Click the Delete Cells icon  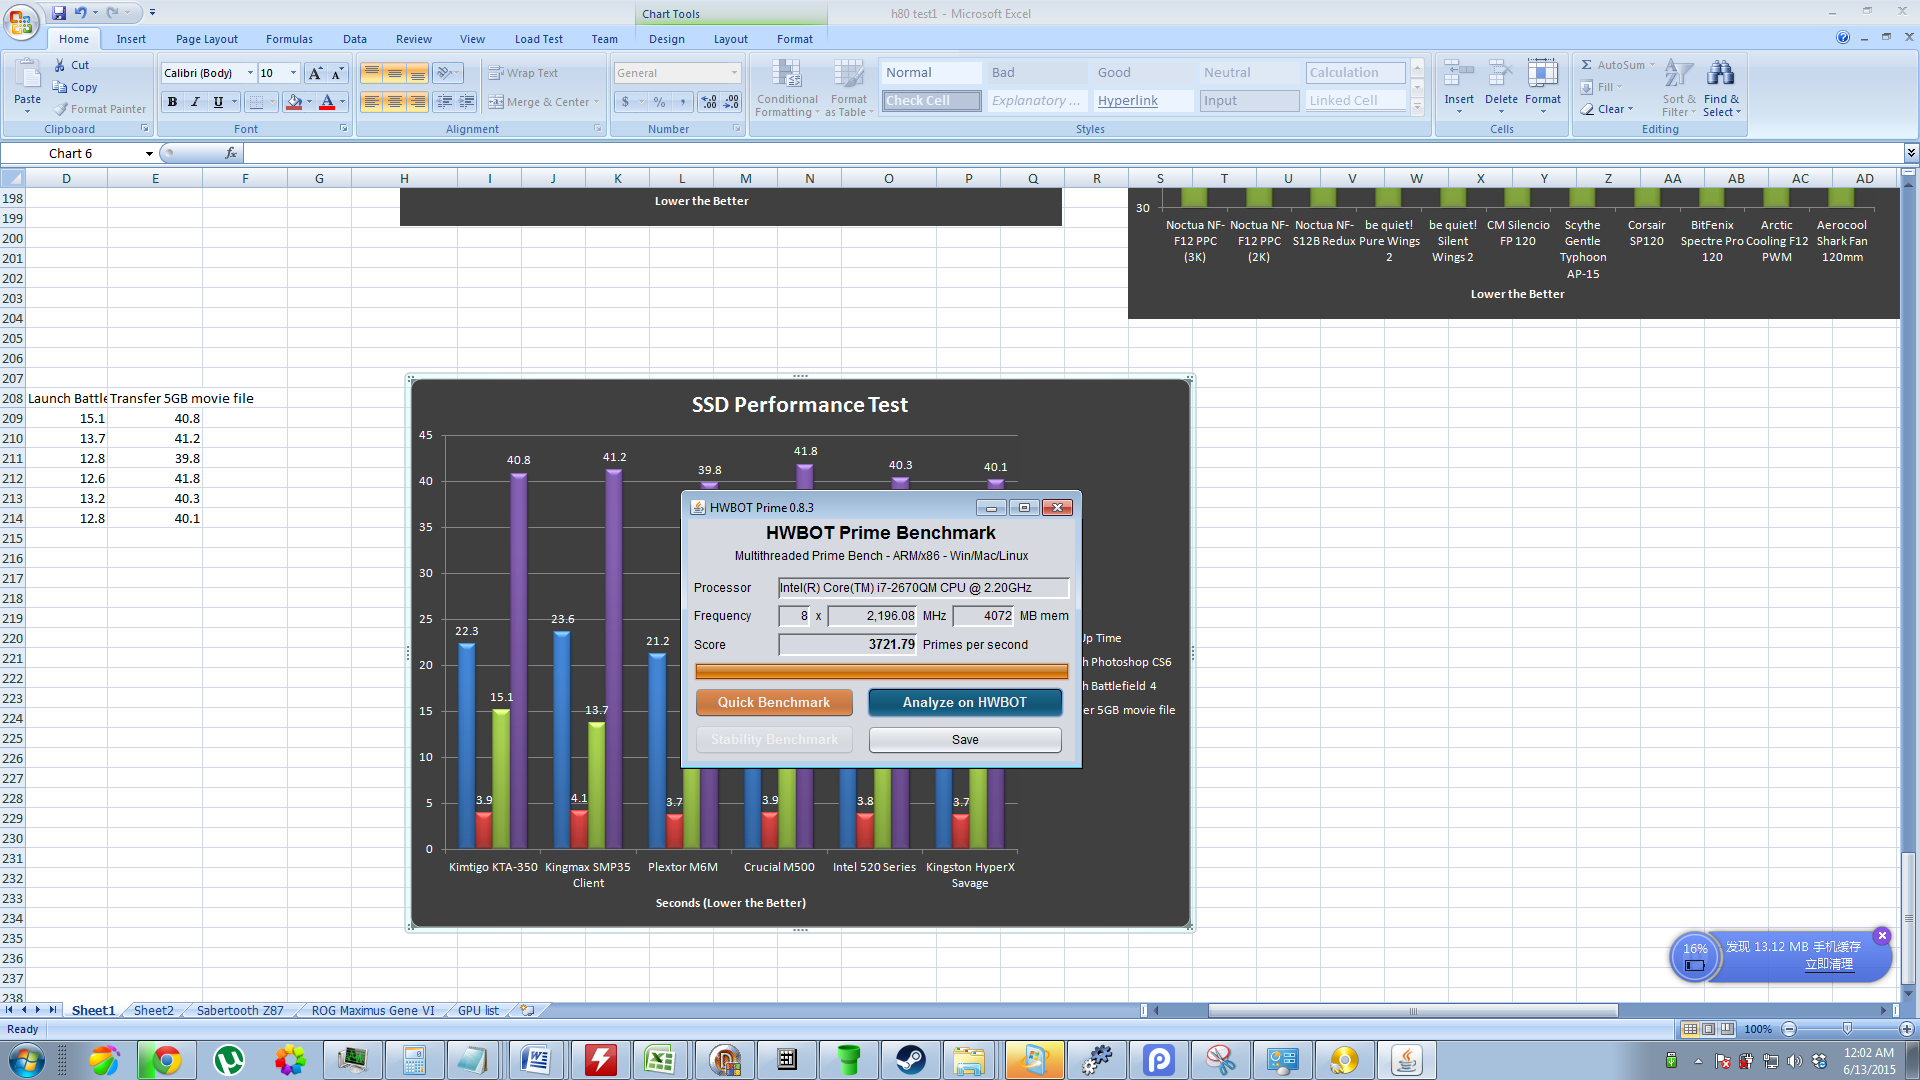(x=1501, y=74)
